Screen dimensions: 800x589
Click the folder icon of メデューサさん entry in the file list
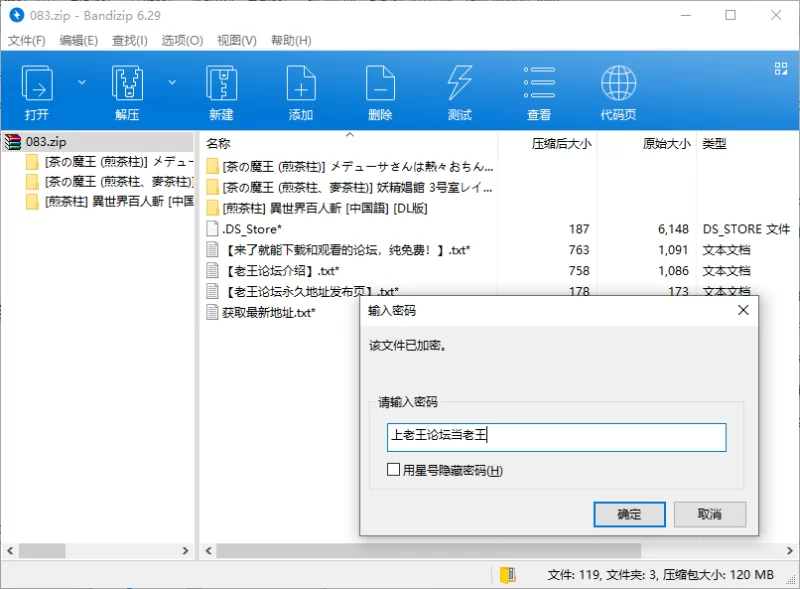click(213, 166)
